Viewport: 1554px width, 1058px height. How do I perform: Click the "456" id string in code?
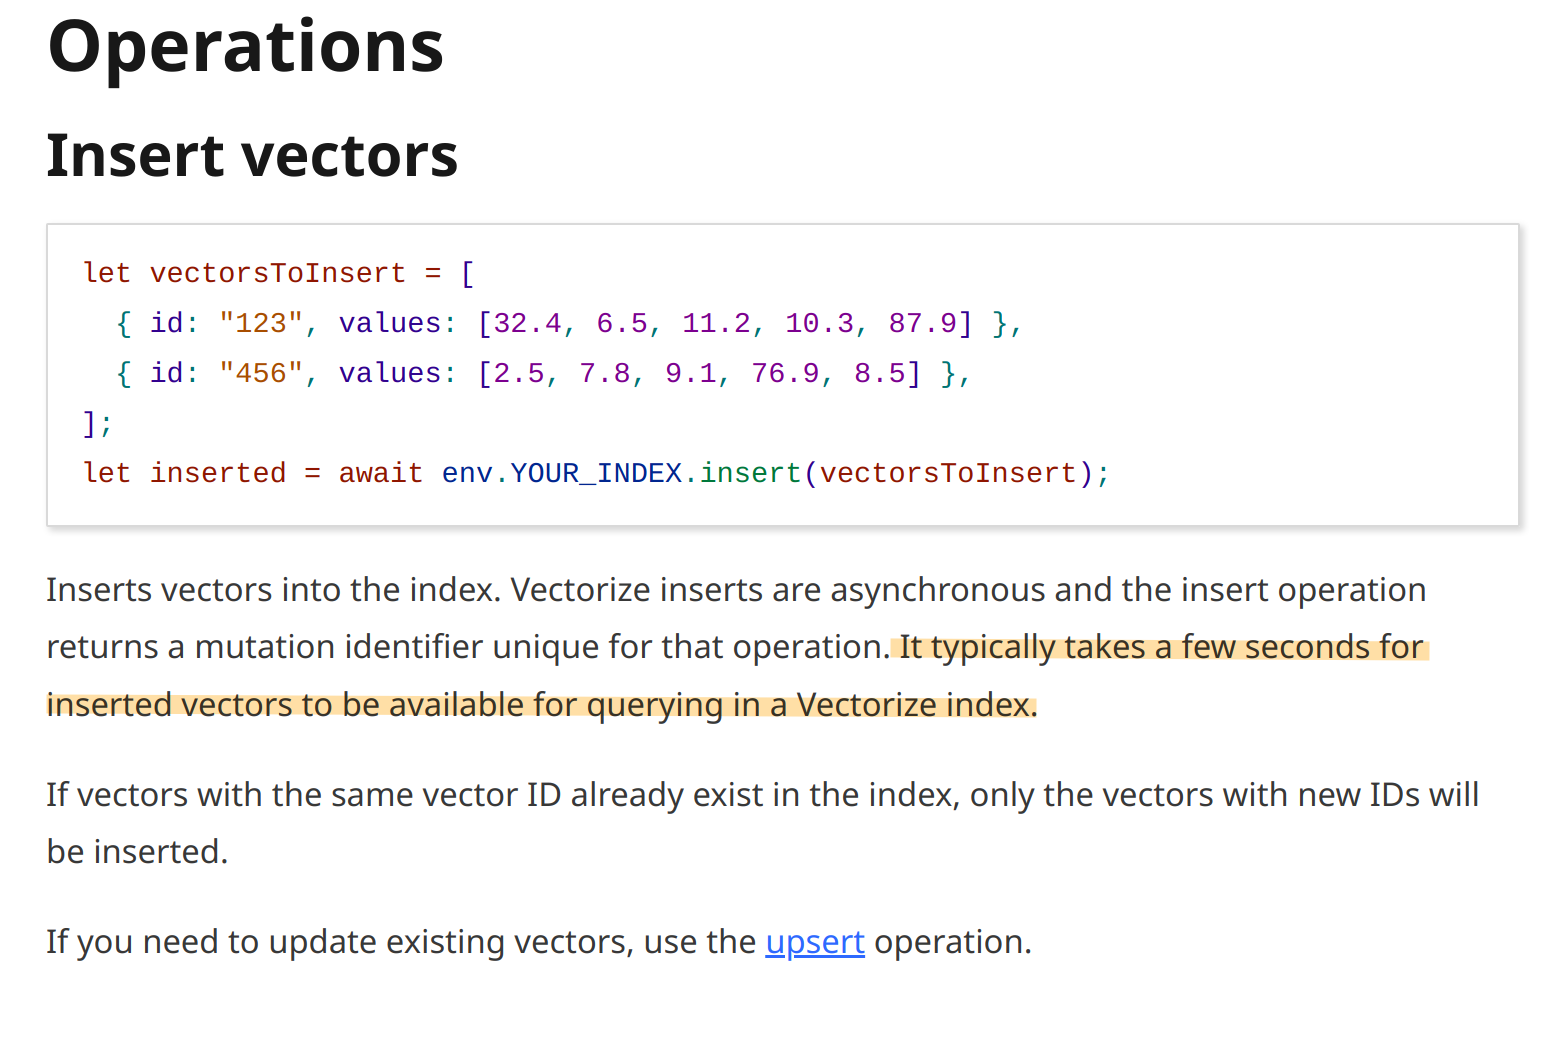pyautogui.click(x=260, y=373)
